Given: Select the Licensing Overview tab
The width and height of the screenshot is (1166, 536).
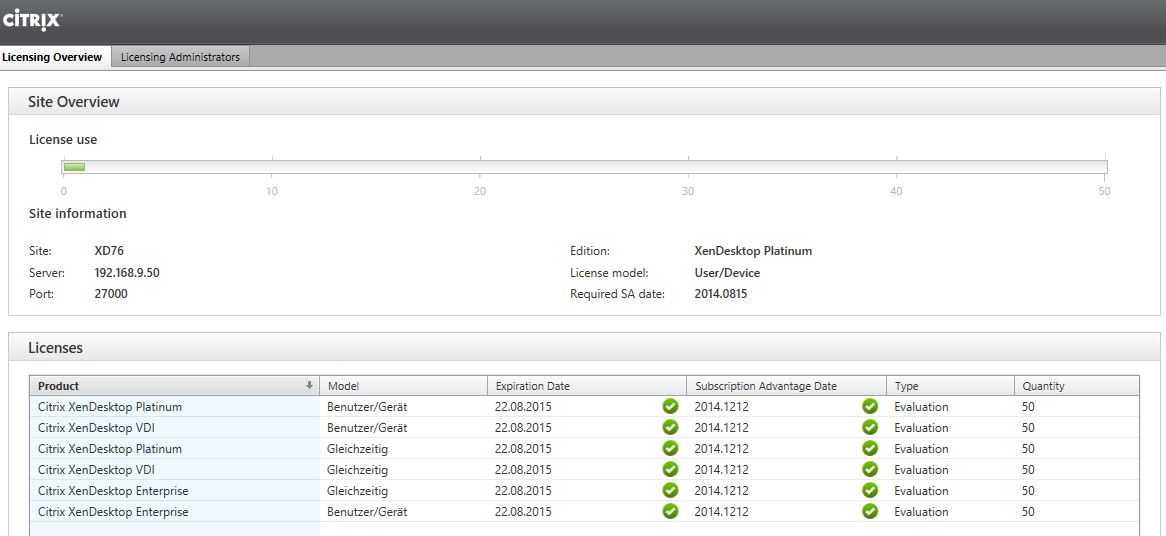Looking at the screenshot, I should tap(52, 57).
